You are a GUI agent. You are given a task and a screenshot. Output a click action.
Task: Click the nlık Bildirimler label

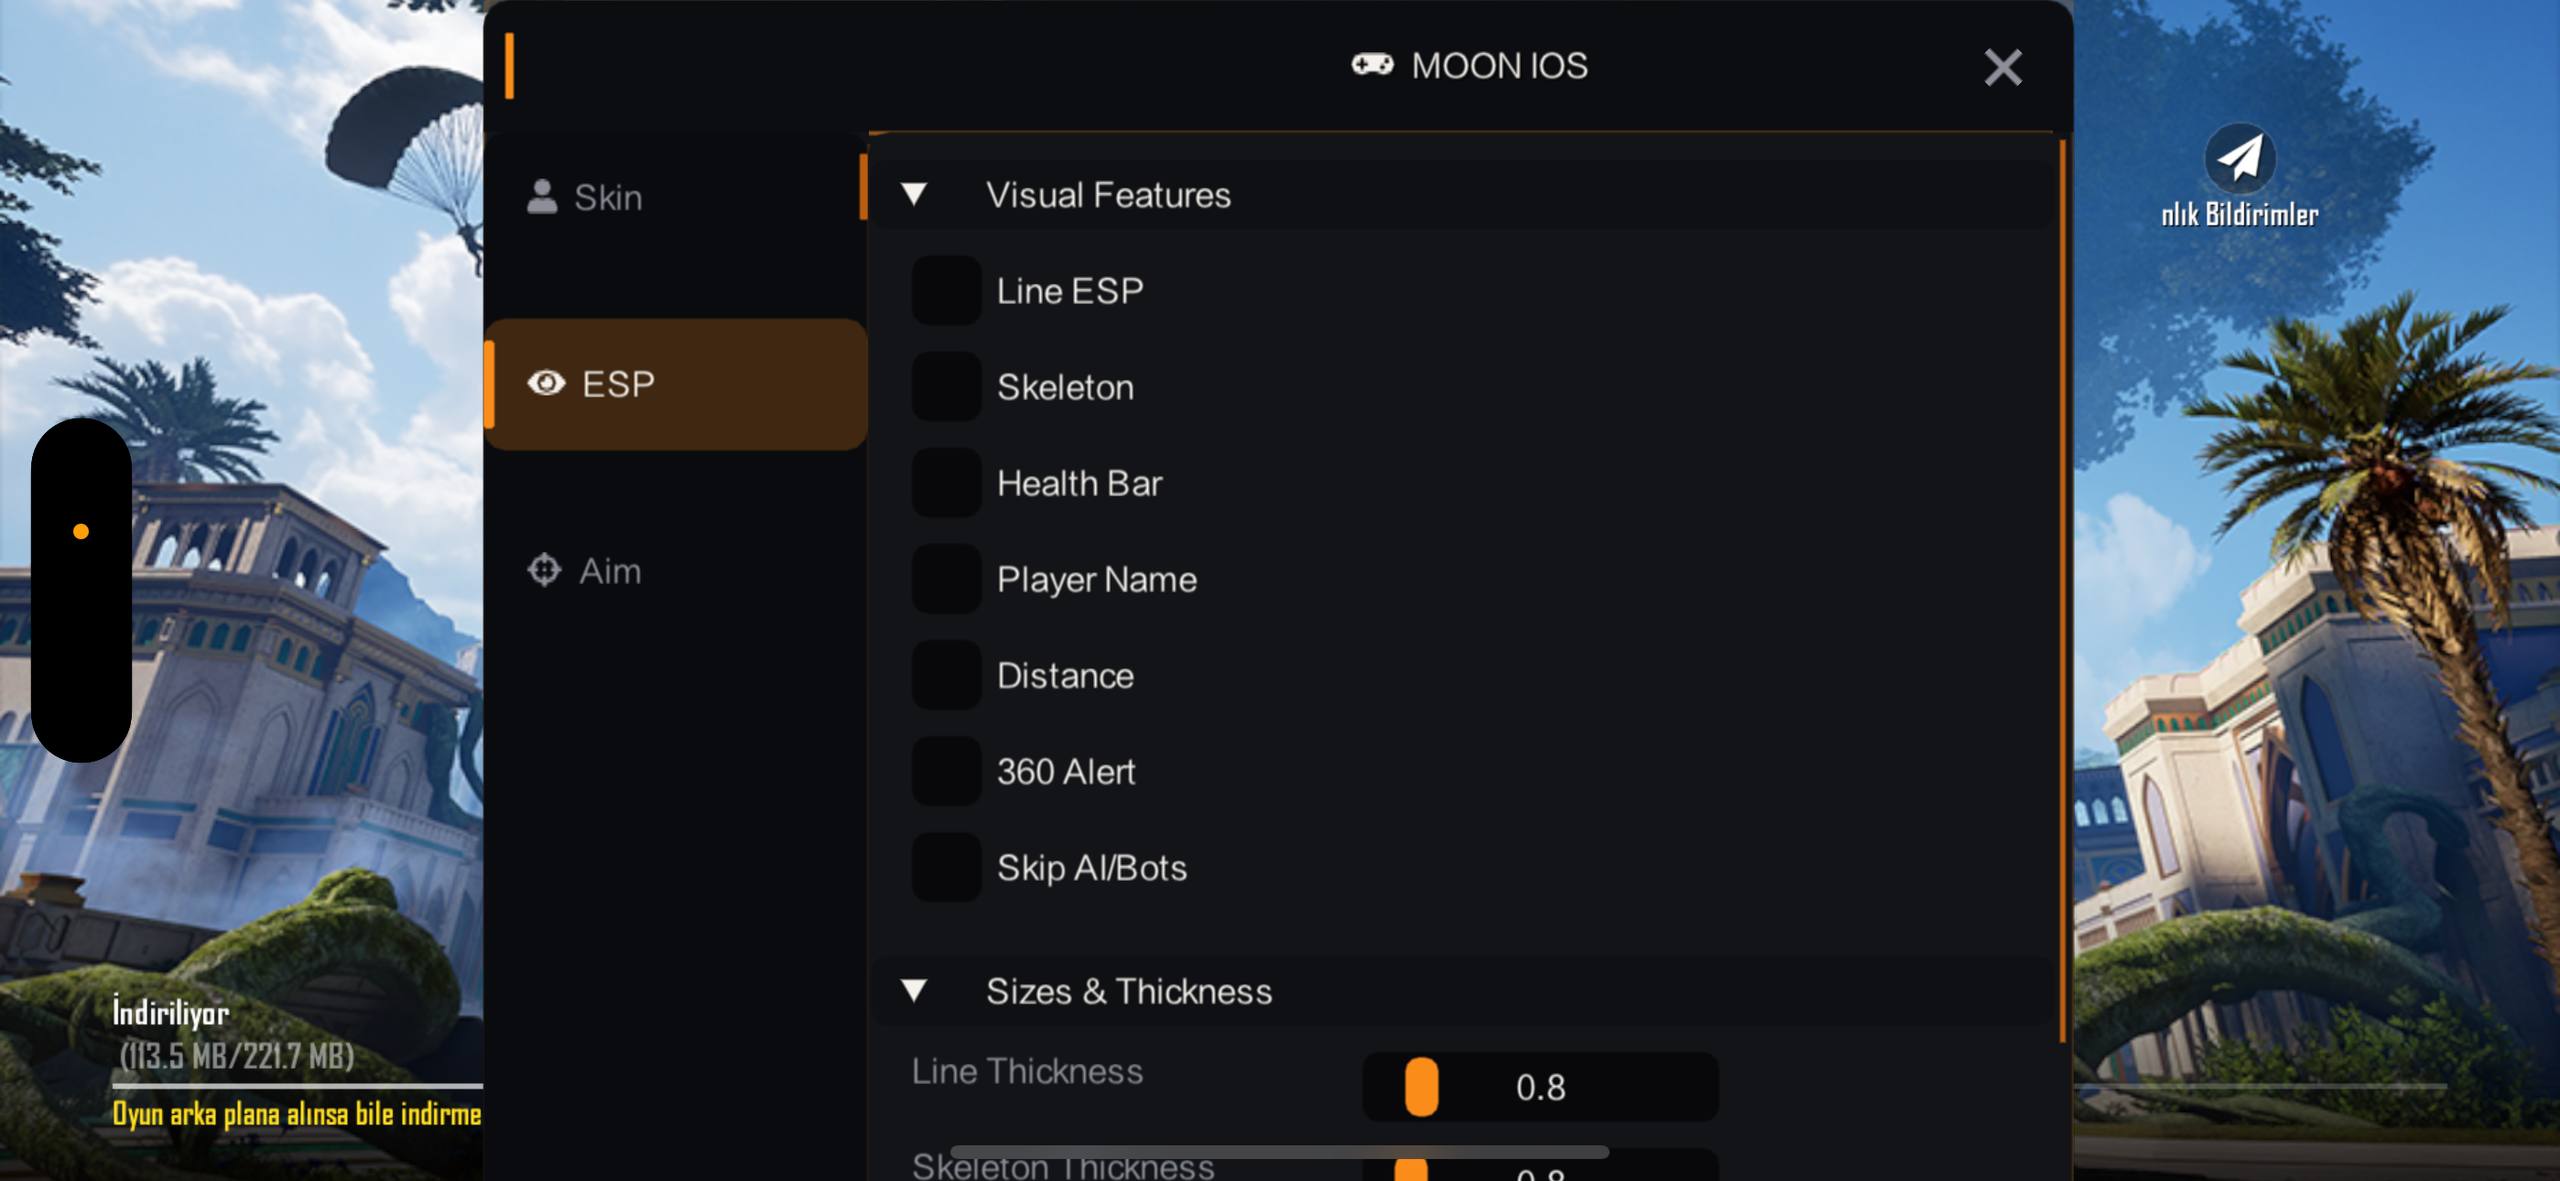pyautogui.click(x=2240, y=213)
